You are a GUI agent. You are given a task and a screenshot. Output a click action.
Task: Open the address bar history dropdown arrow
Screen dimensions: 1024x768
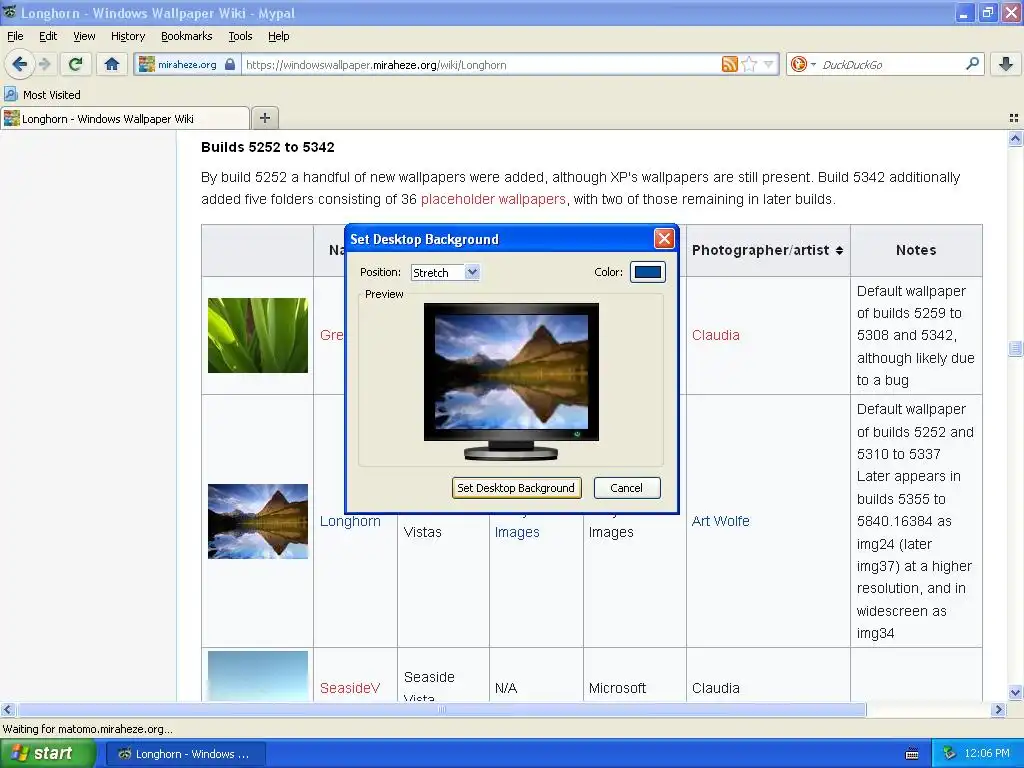click(769, 64)
